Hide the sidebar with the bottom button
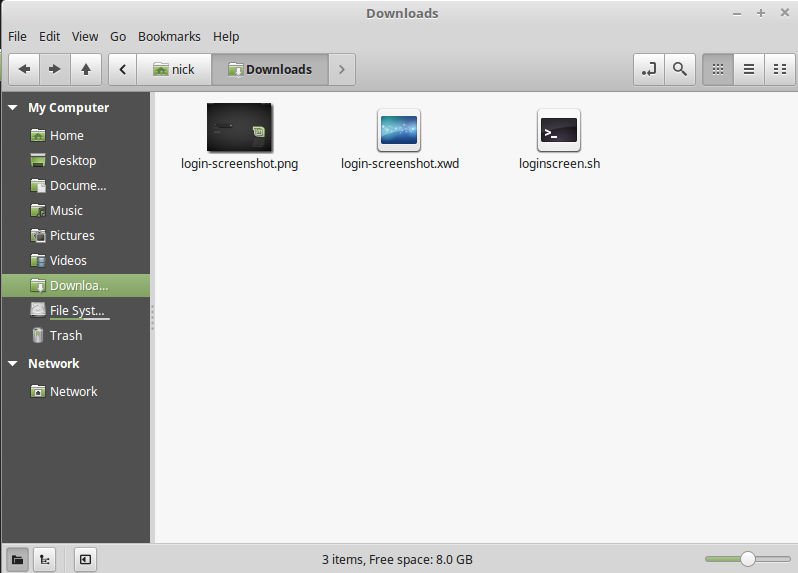798x573 pixels. [85, 560]
